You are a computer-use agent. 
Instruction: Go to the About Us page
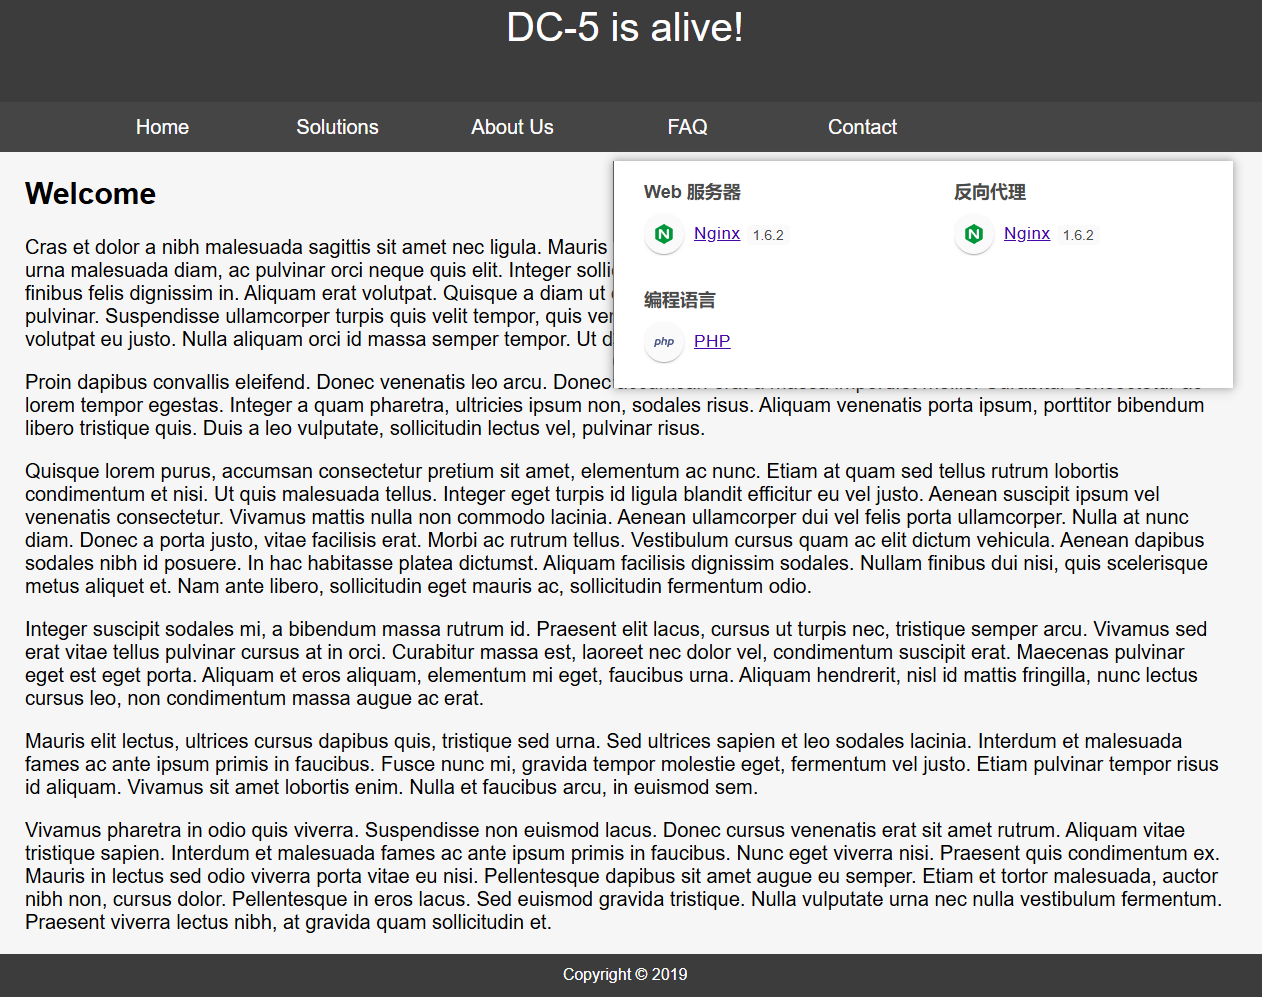[512, 127]
